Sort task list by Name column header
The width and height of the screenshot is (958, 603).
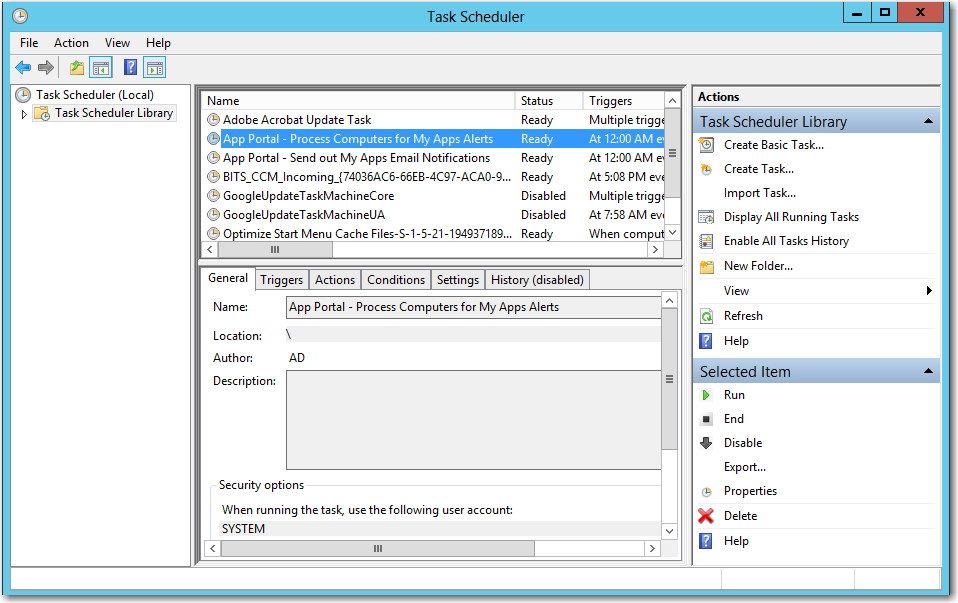[x=359, y=101]
